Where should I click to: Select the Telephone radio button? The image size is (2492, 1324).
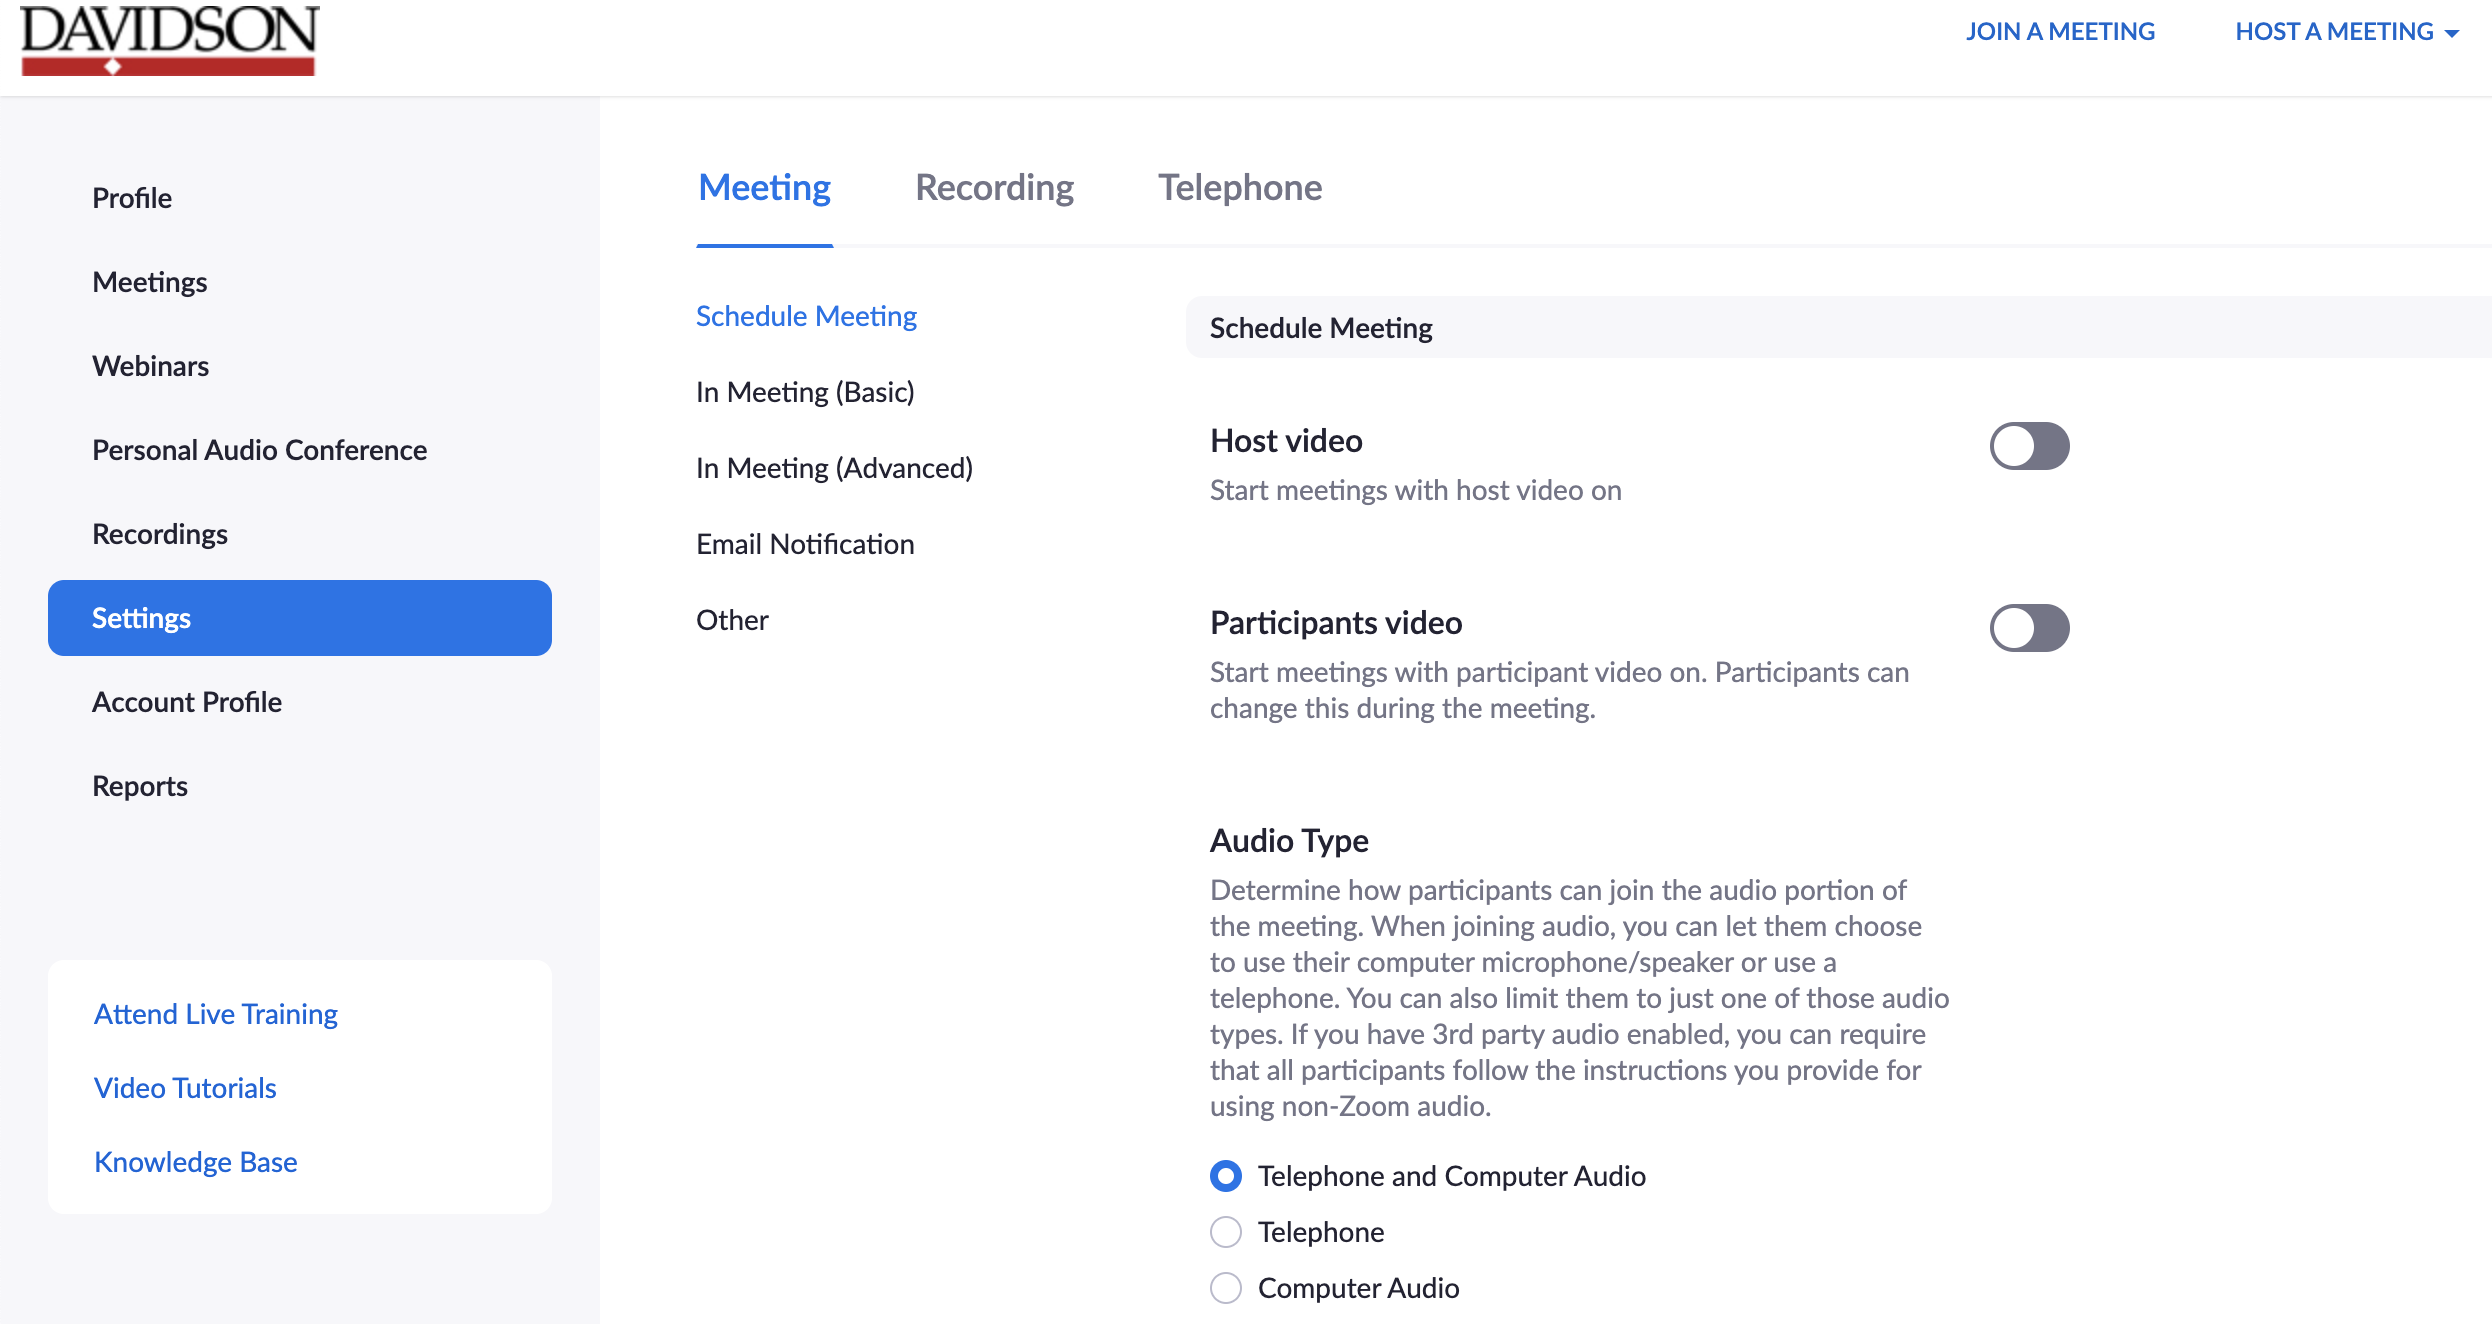click(x=1225, y=1232)
